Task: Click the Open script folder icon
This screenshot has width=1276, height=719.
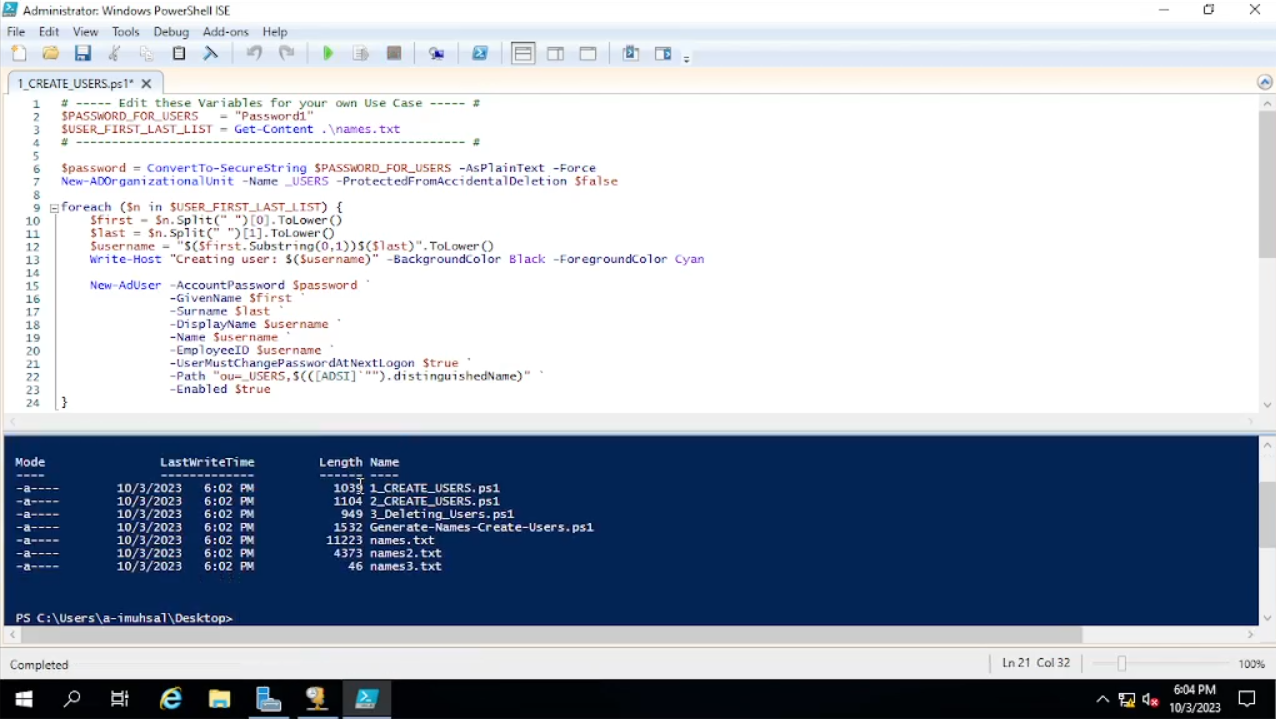Action: pyautogui.click(x=51, y=54)
